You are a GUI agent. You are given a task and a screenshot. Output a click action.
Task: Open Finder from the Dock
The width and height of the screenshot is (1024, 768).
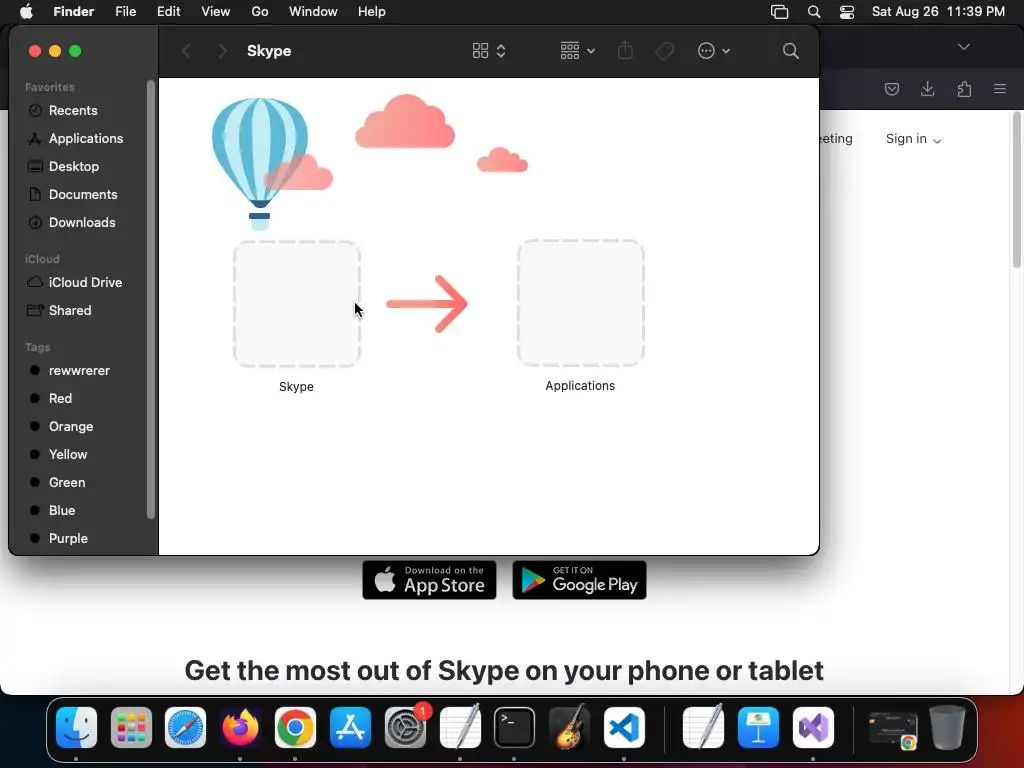76,728
